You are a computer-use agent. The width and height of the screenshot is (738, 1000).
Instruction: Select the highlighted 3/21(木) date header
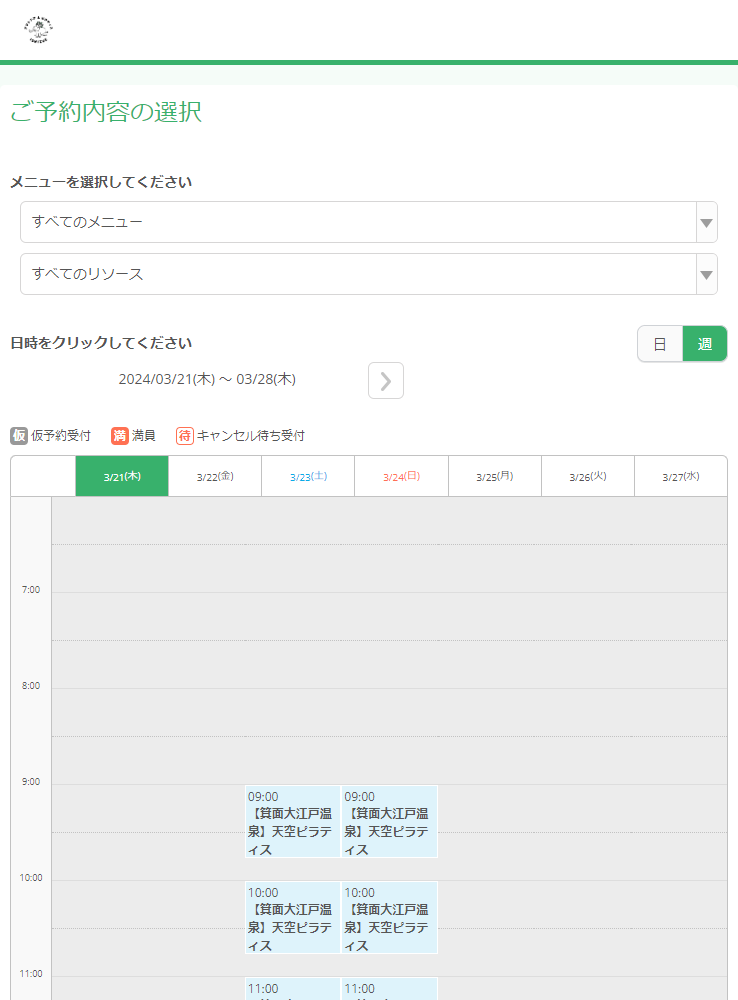pyautogui.click(x=121, y=476)
